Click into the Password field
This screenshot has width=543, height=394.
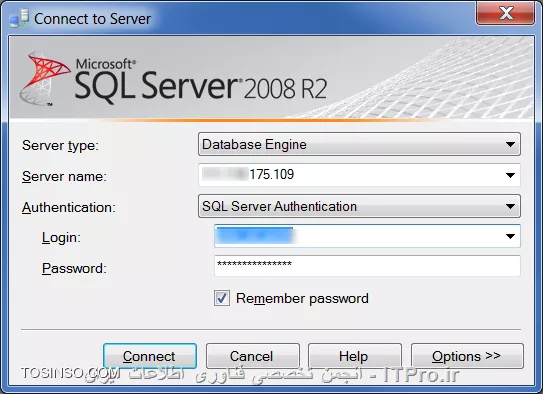[x=367, y=266]
